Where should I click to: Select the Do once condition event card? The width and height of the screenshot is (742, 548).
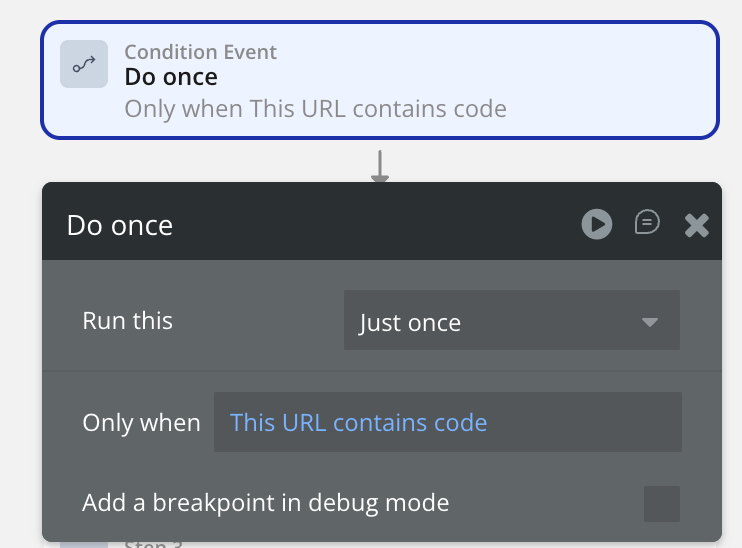pyautogui.click(x=600, y=80)
